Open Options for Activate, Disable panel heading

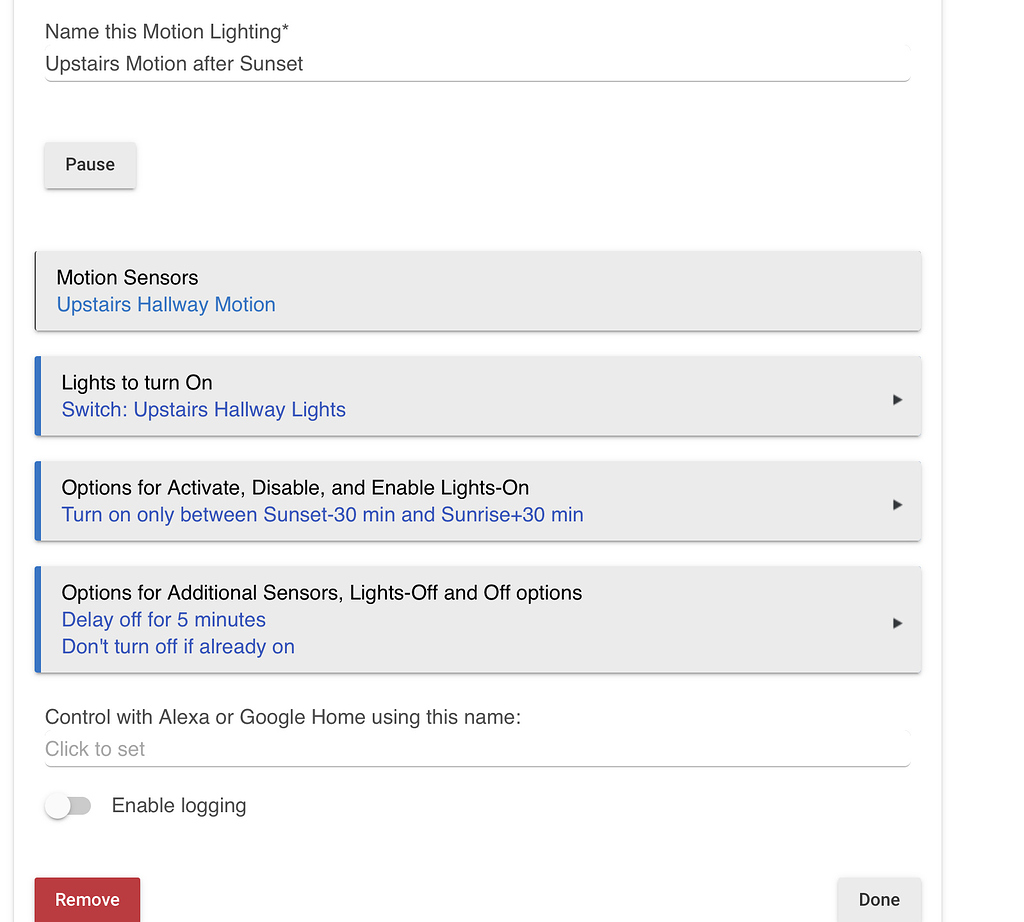point(295,488)
